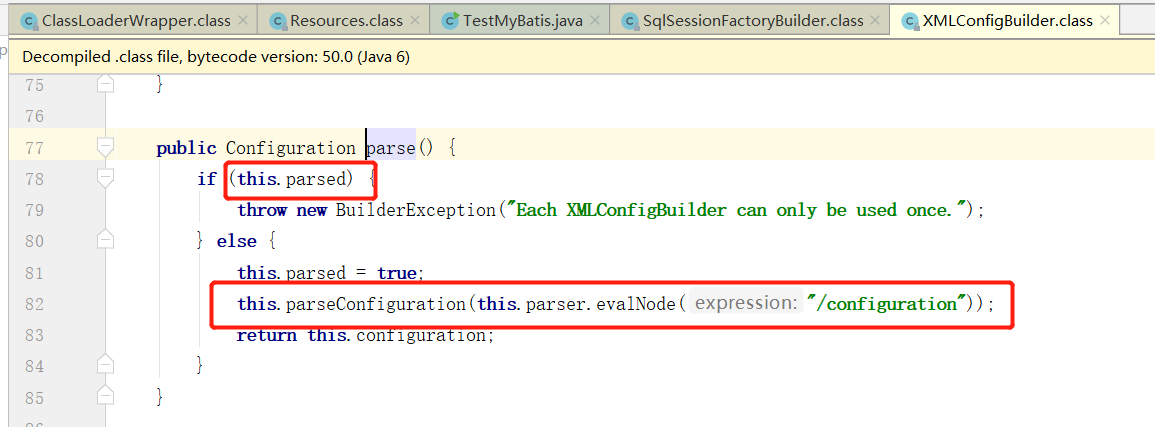The height and width of the screenshot is (427, 1155).
Task: Click 'return this.configuration' statement
Action: (365, 336)
